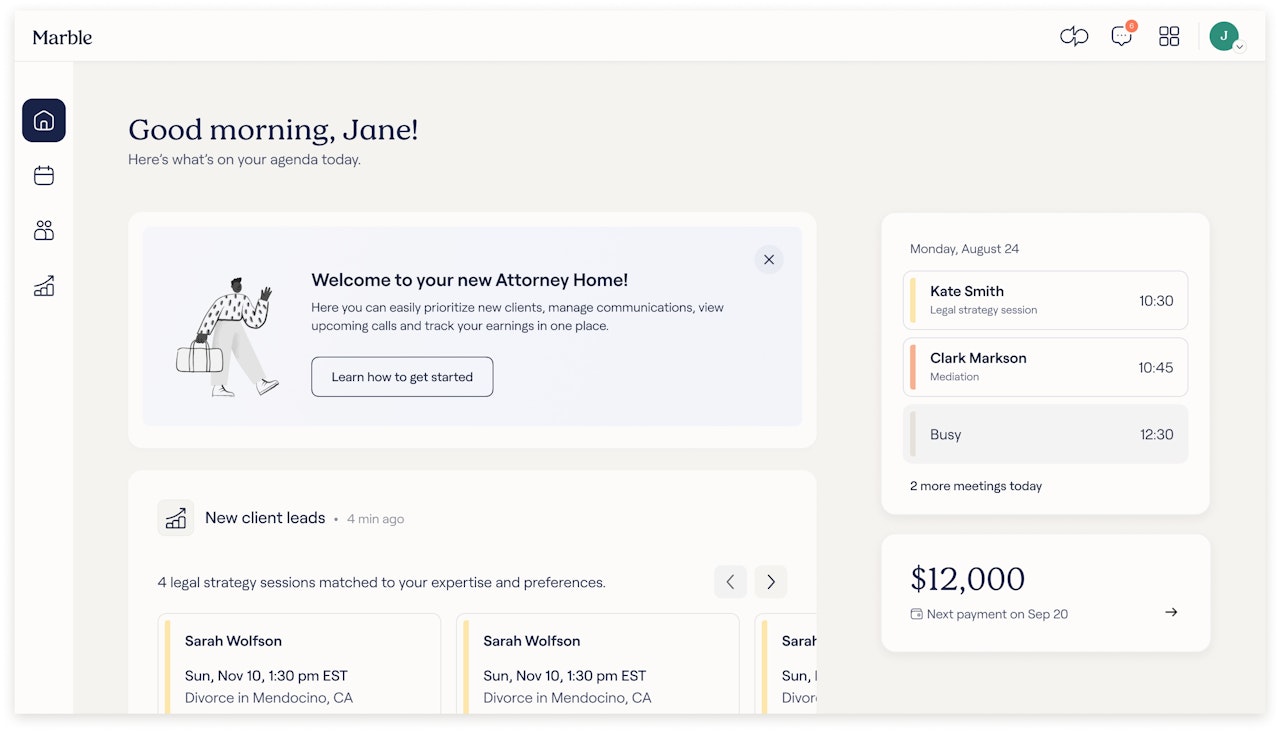Image resolution: width=1280 pixels, height=732 pixels.
Task: Open first Sarah Wolfson lead card
Action: (x=299, y=663)
